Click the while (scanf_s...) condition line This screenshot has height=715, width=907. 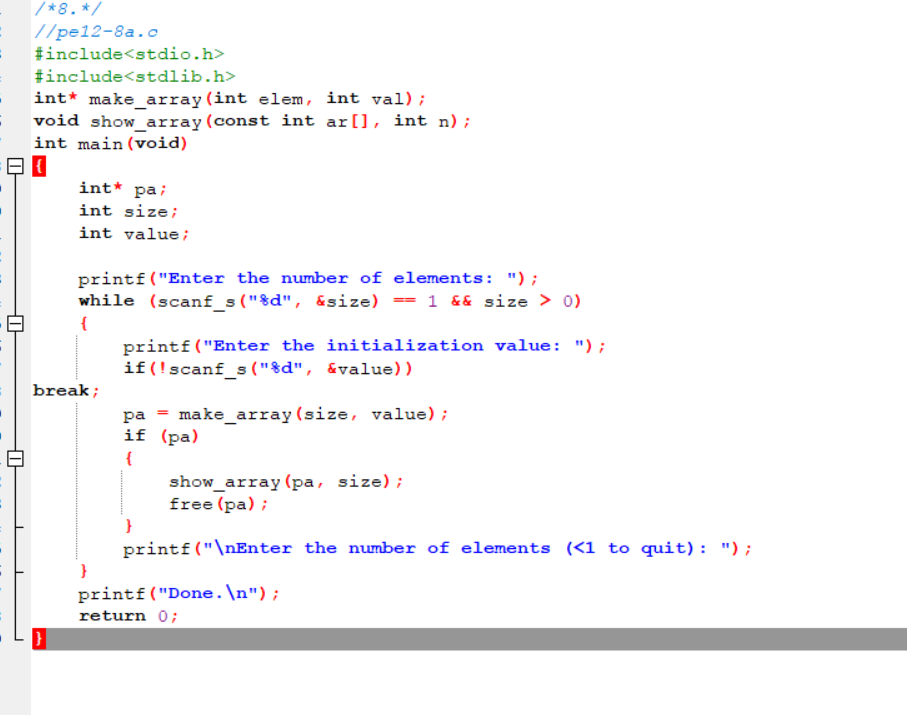pyautogui.click(x=330, y=301)
